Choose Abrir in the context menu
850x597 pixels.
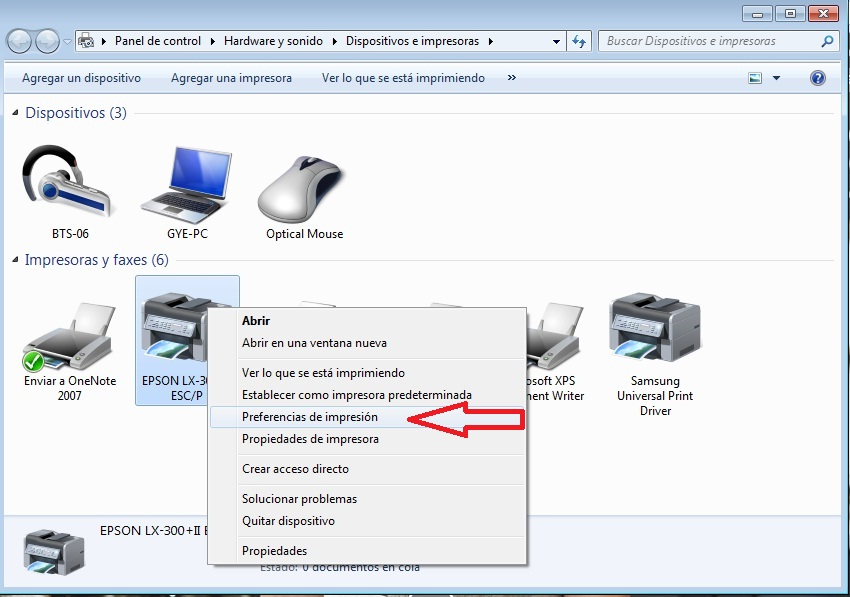point(367,320)
